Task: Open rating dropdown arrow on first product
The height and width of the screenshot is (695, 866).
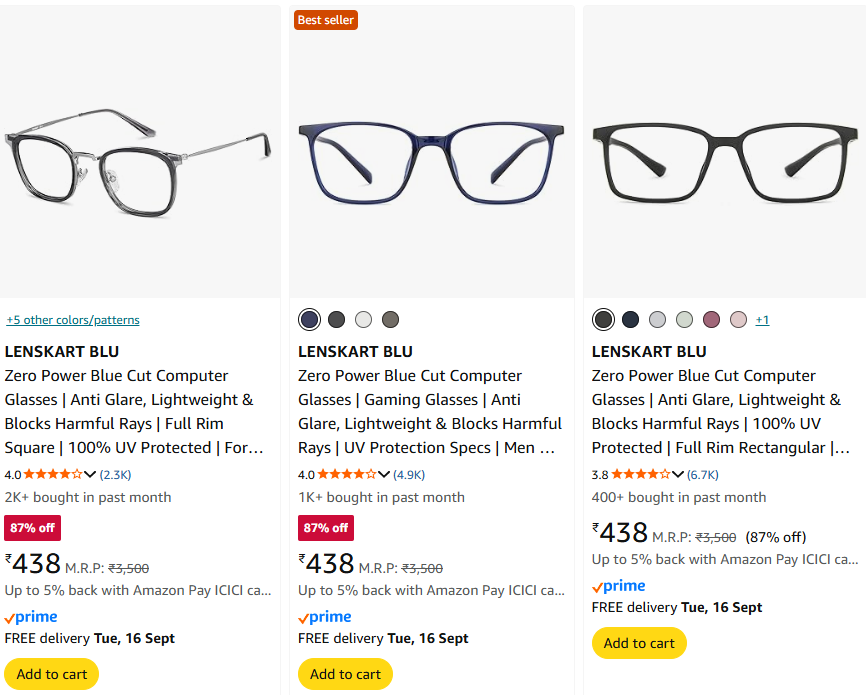Action: click(91, 475)
